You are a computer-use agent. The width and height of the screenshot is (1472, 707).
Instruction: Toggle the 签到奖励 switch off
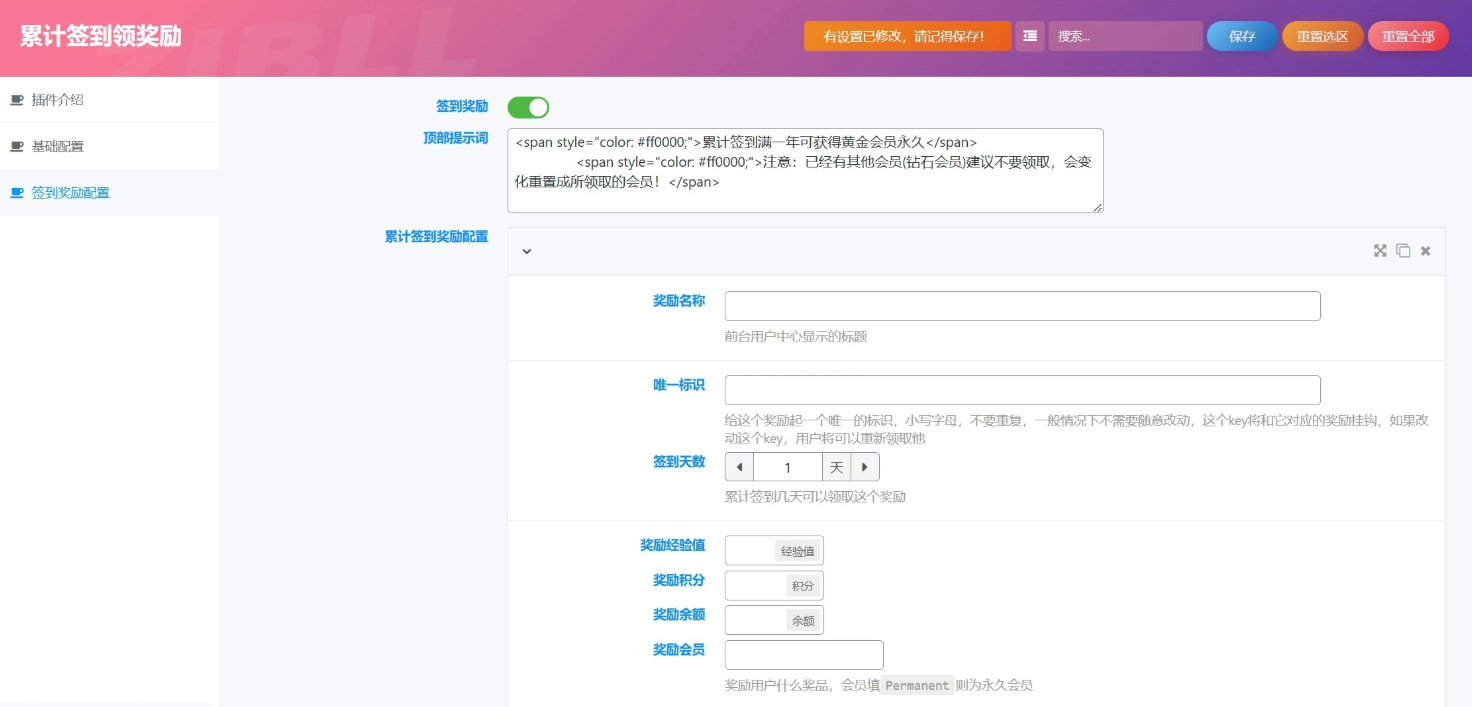coord(528,107)
